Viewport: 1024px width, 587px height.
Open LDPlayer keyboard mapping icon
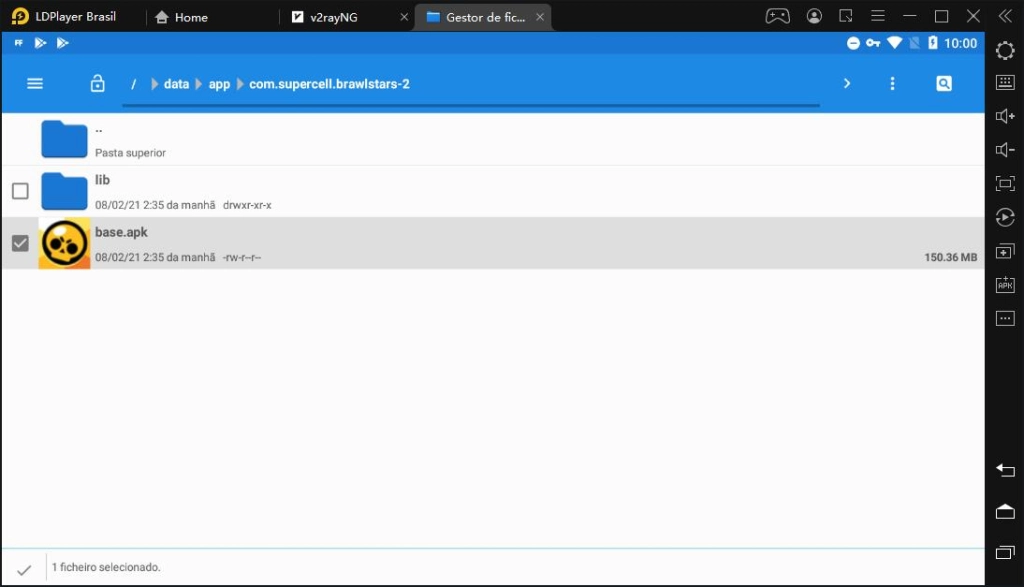click(x=1005, y=83)
